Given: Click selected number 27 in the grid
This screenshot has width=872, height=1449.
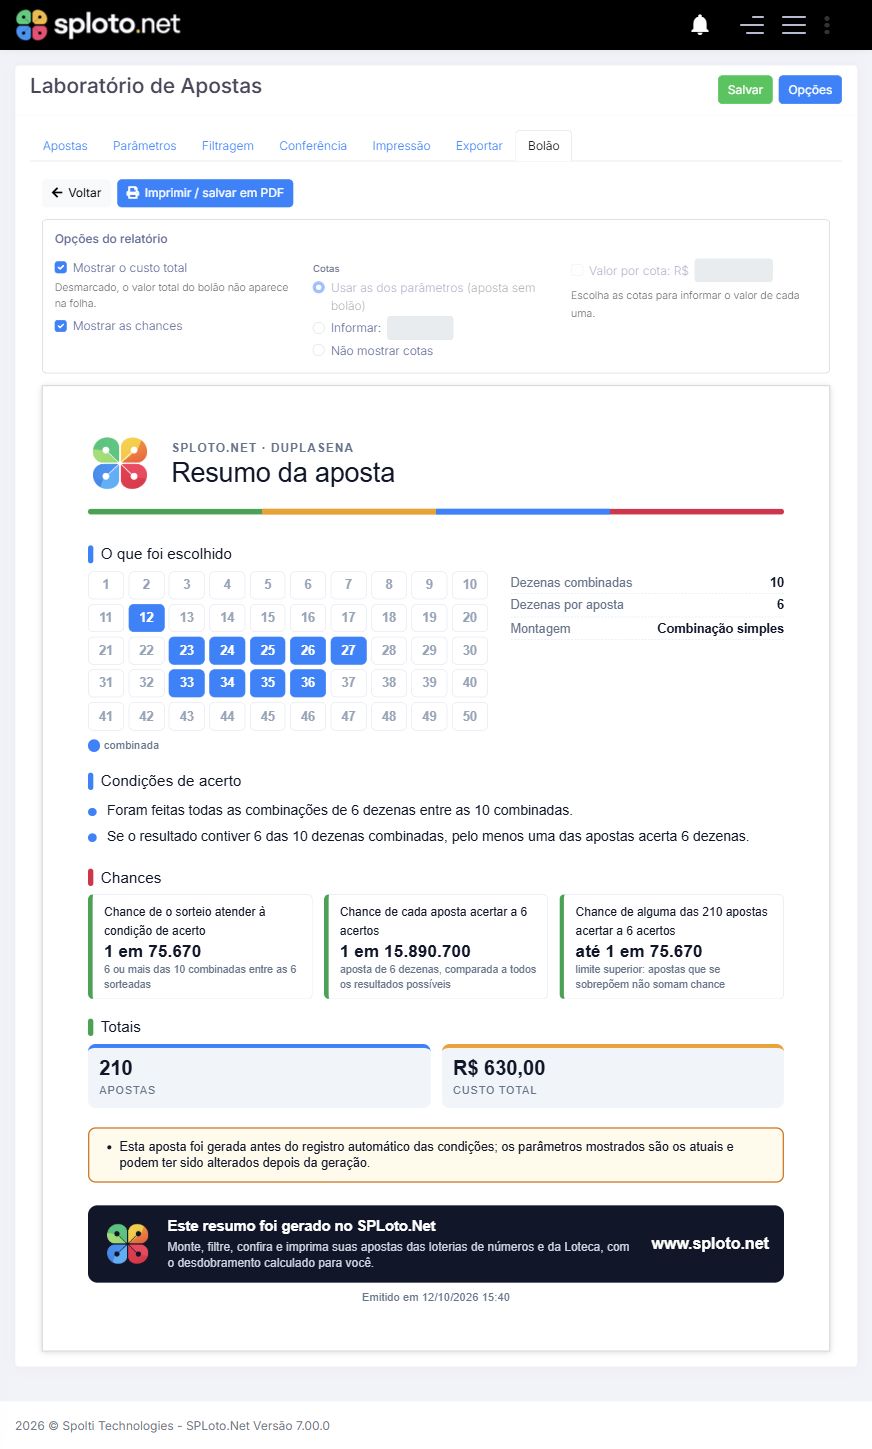Looking at the screenshot, I should pos(348,650).
